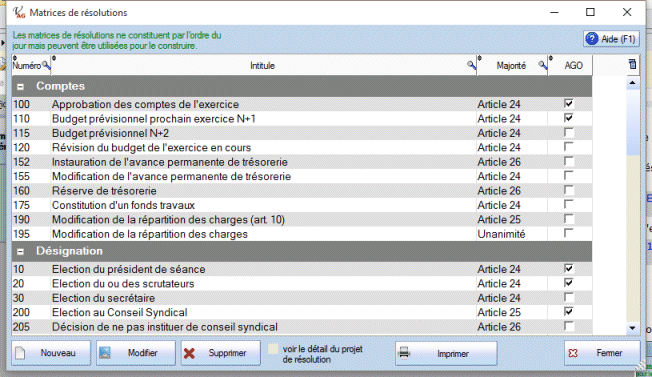Viewport: 652px width, 377px height.
Task: Uncheck AGO for Approbation des comptes de l'exercice
Action: coord(568,103)
